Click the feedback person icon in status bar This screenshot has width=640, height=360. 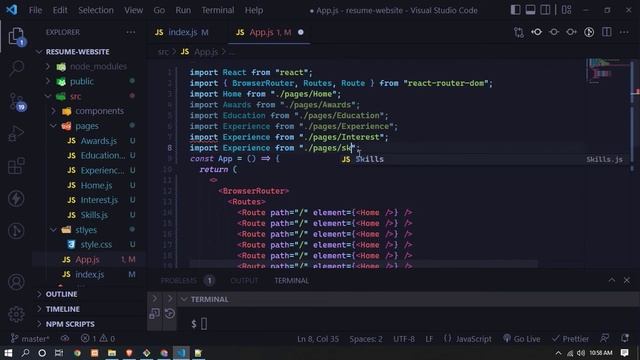(604, 338)
